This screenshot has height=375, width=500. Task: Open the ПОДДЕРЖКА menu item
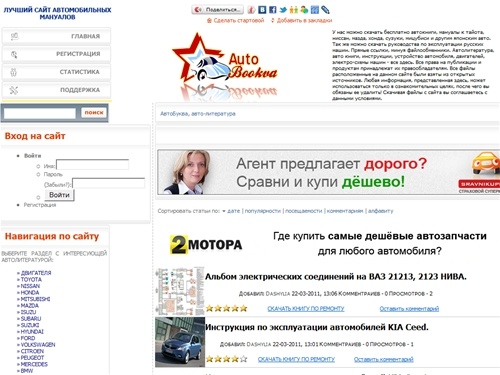[56, 90]
